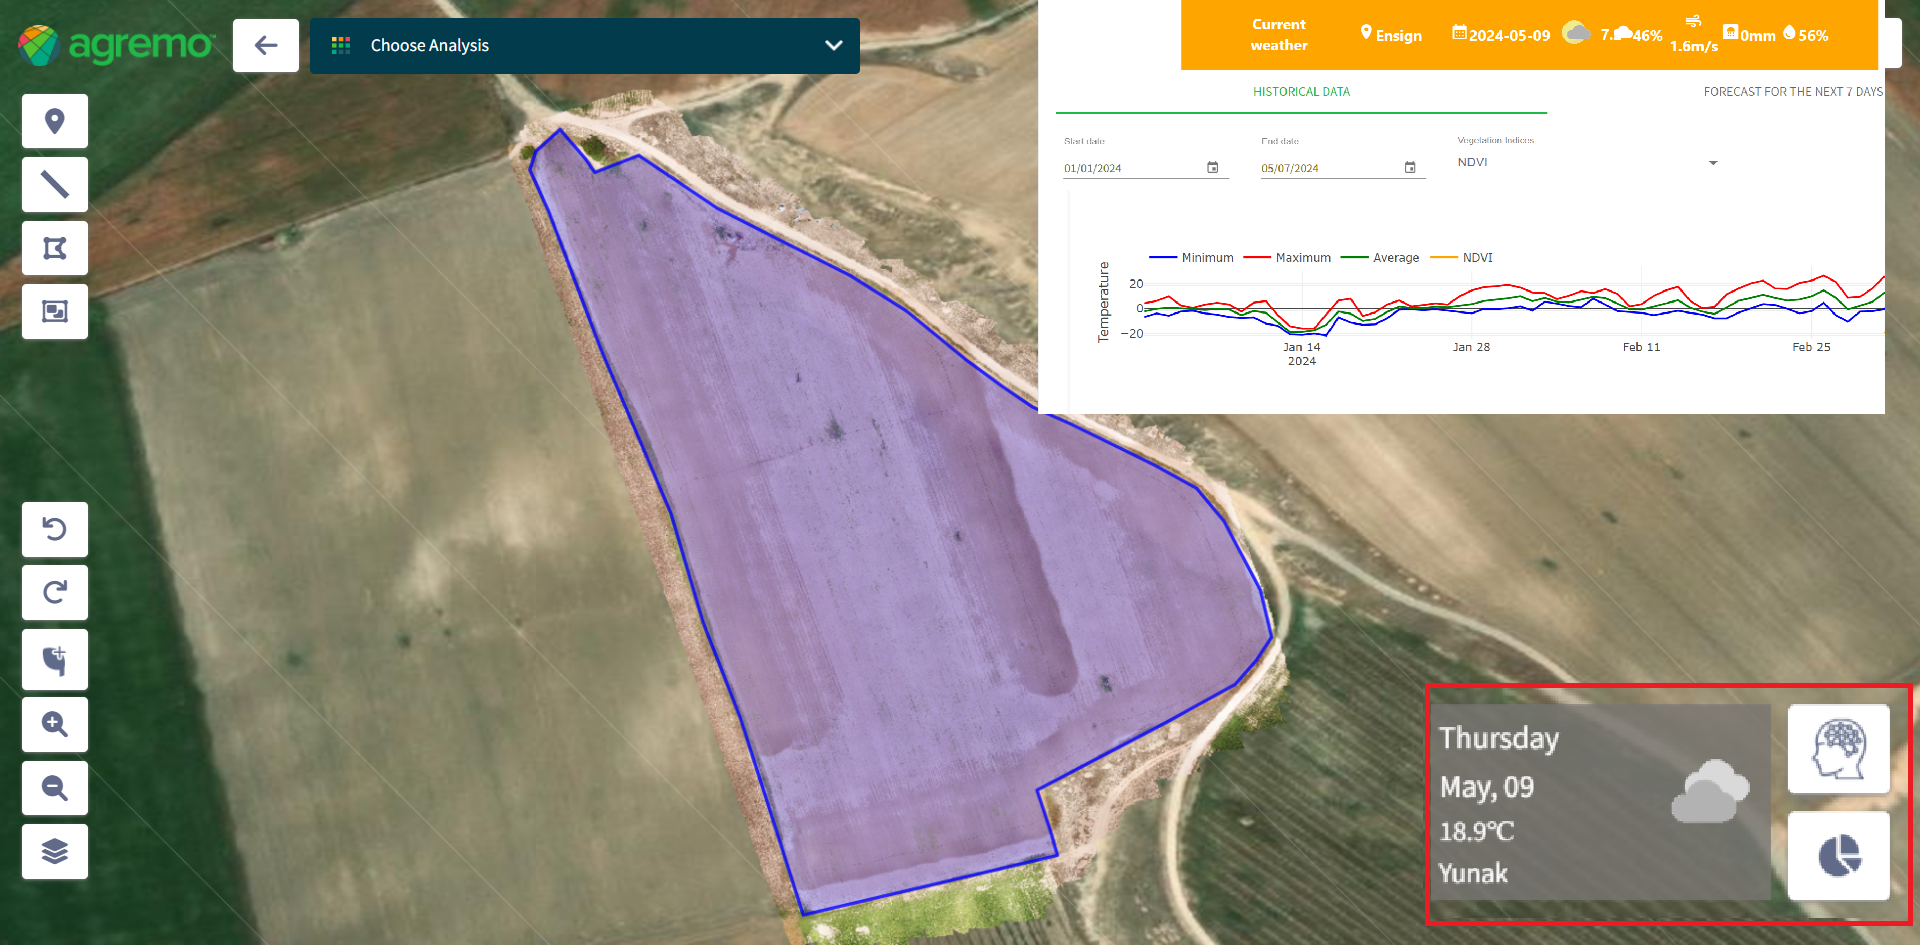Click the partly cloudy icon in weather bar

coord(1576,32)
